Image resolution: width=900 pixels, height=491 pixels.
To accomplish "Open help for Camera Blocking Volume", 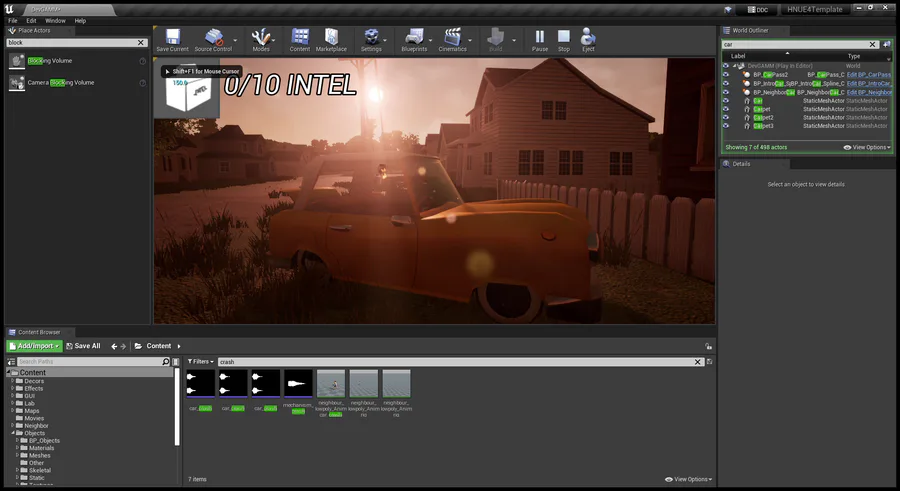I will coord(142,83).
